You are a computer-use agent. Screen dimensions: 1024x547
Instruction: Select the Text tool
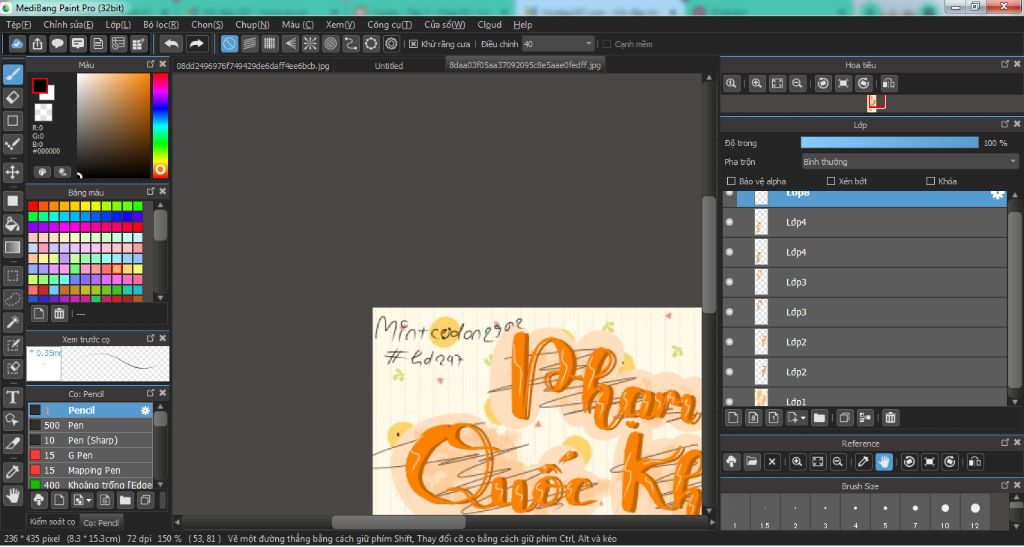click(x=12, y=397)
